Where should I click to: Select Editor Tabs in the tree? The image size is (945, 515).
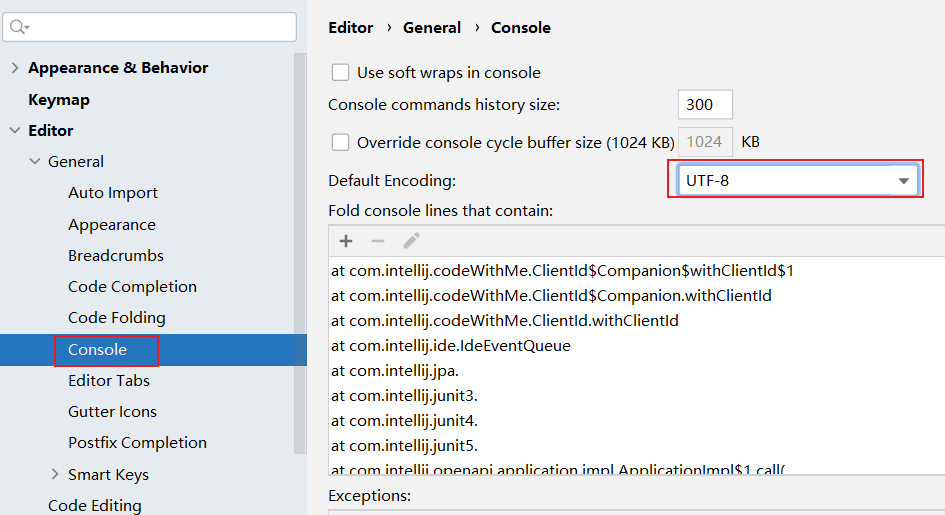tap(108, 381)
